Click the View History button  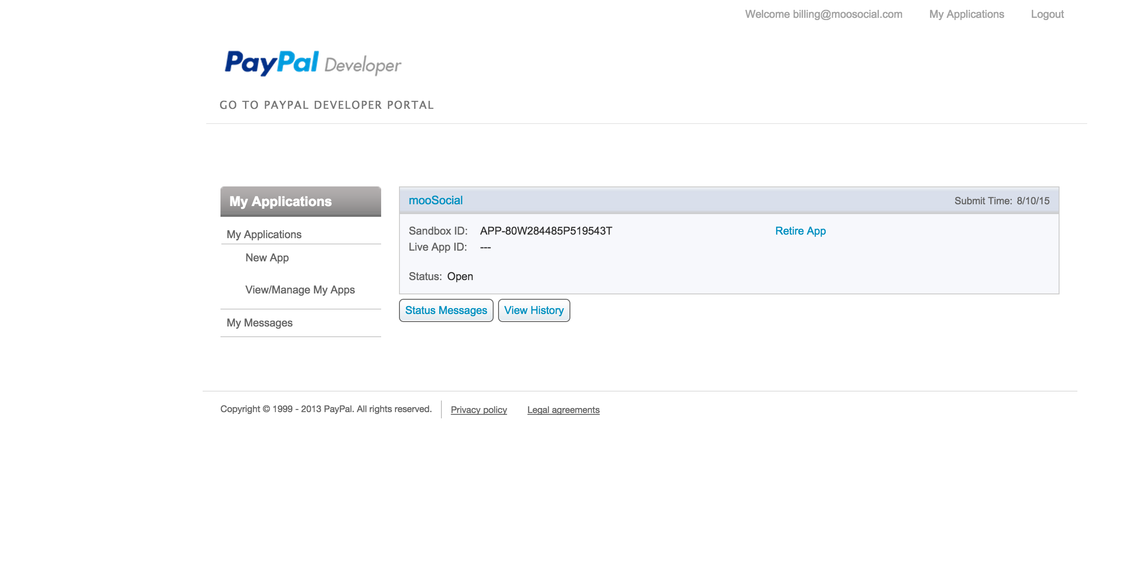coord(534,311)
